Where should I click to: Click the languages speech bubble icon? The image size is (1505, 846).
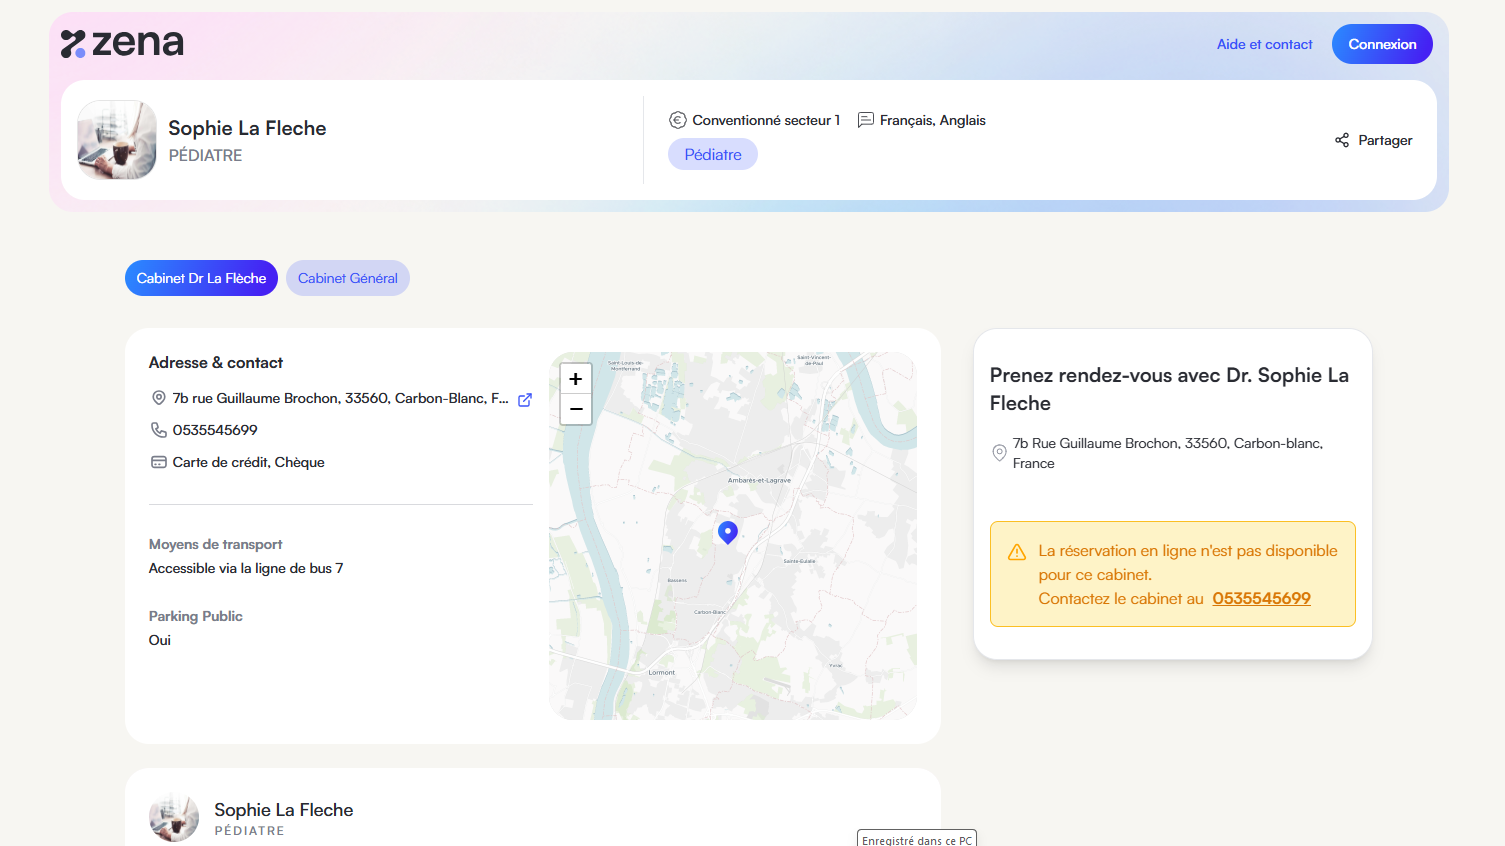click(x=866, y=120)
